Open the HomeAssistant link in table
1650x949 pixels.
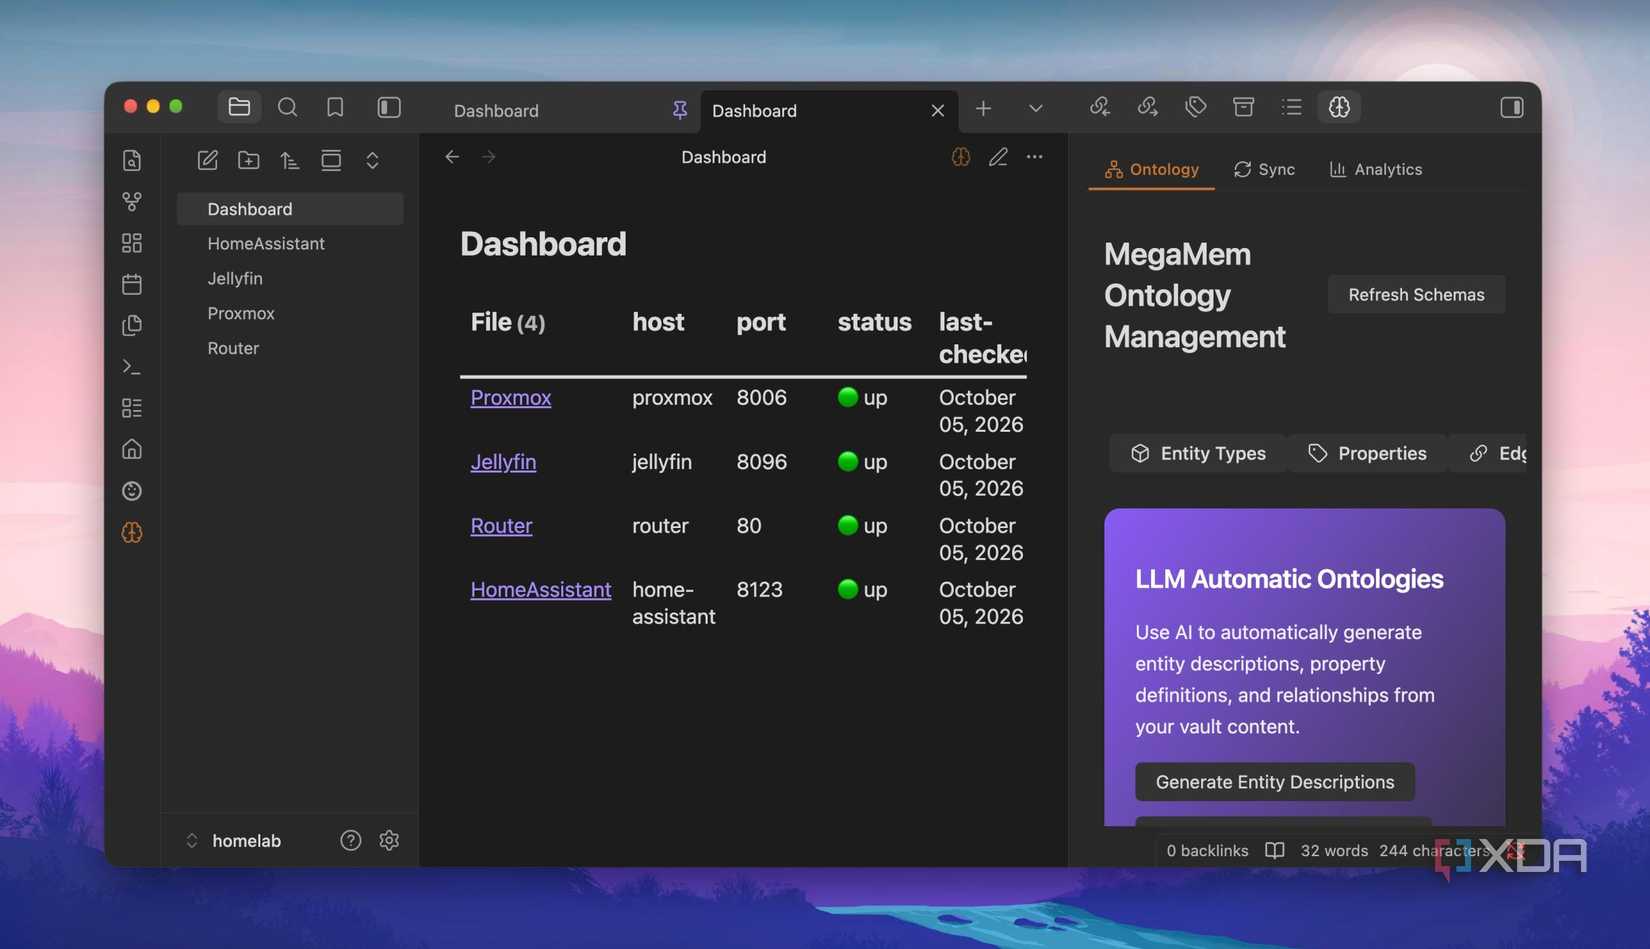pyautogui.click(x=541, y=590)
